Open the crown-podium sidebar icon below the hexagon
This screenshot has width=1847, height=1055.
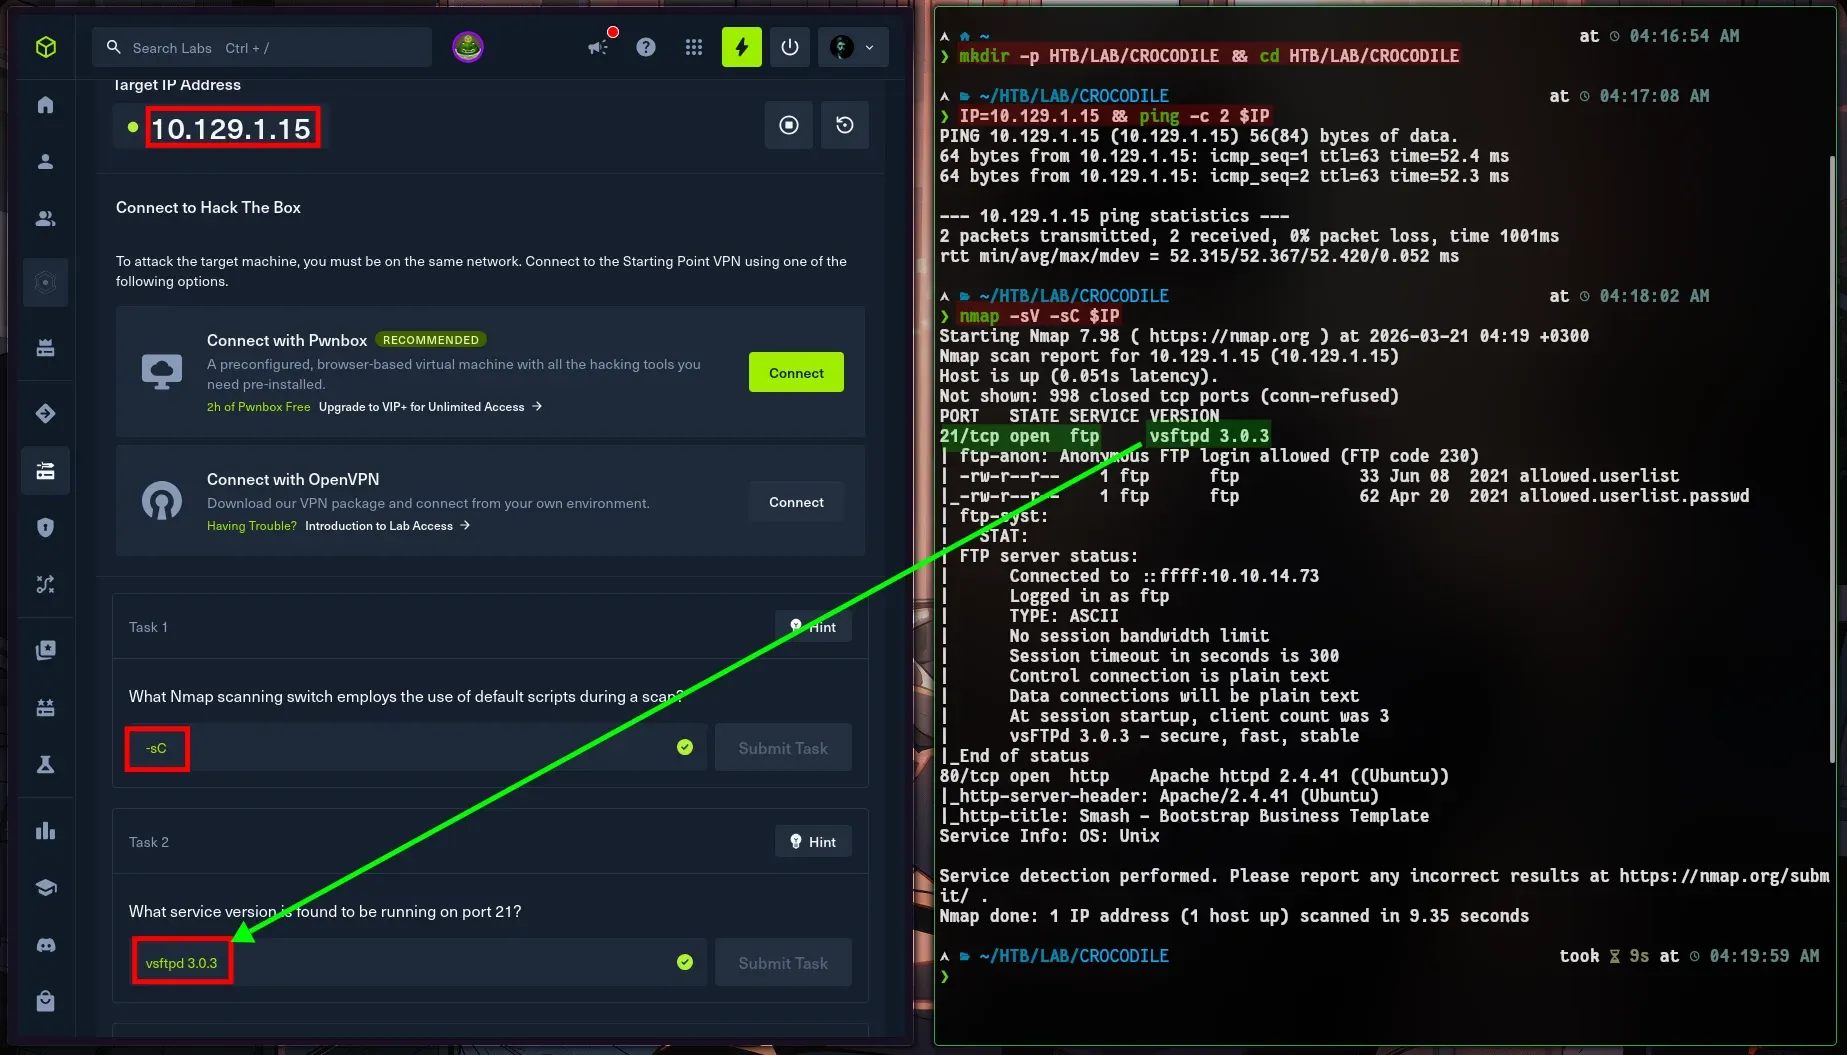click(x=45, y=348)
